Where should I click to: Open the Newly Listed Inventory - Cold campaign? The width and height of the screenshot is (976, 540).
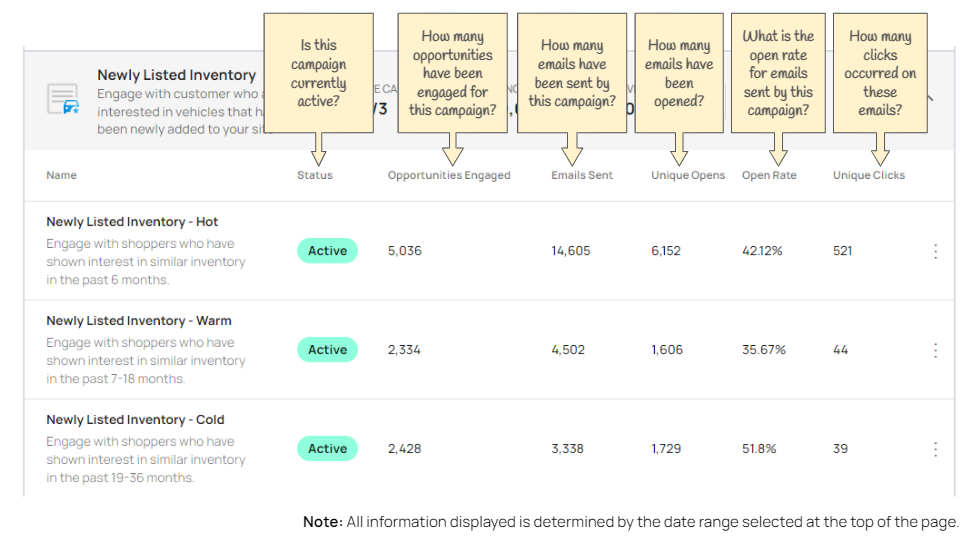point(135,420)
